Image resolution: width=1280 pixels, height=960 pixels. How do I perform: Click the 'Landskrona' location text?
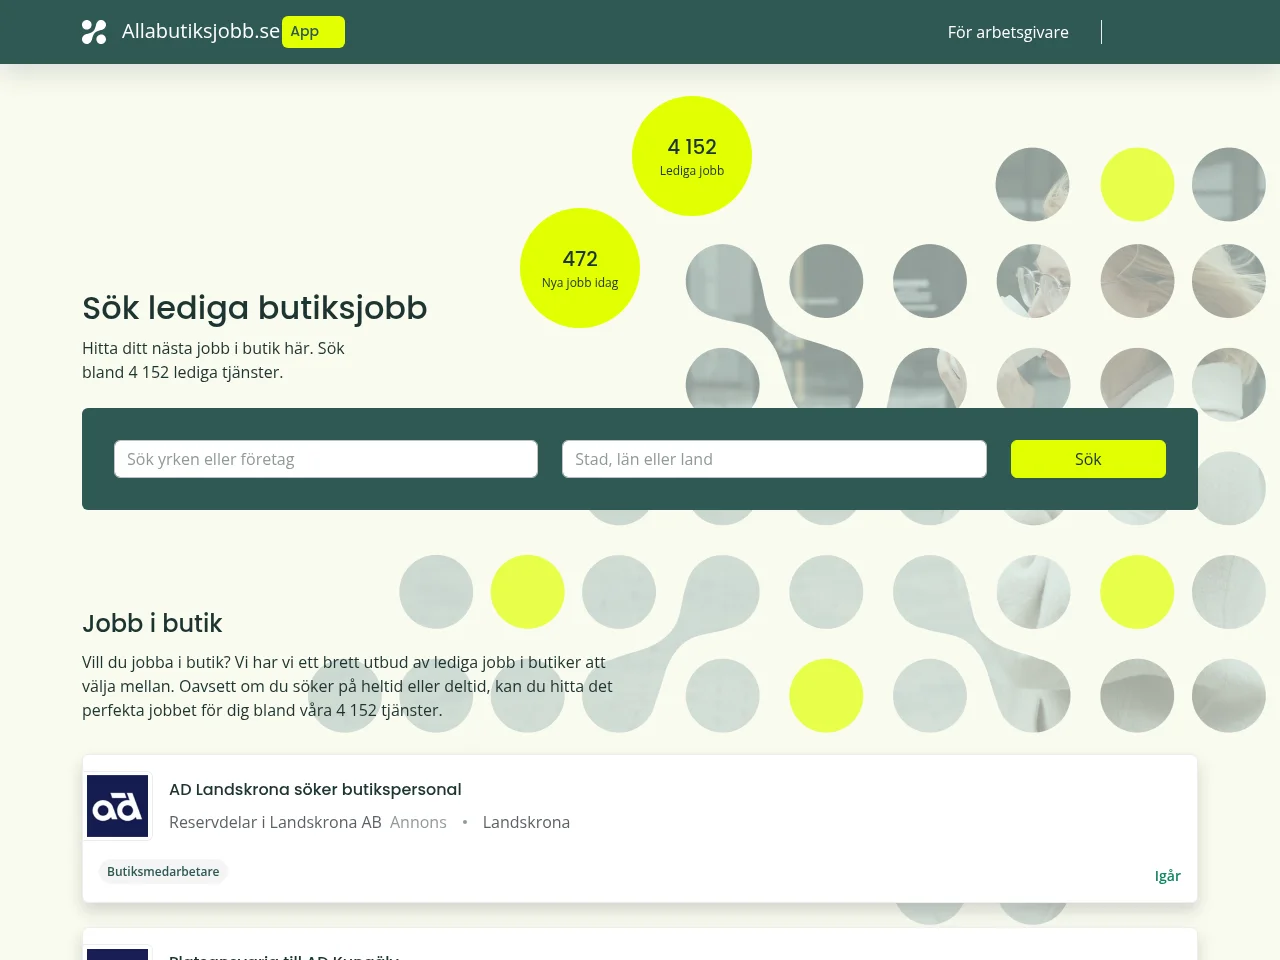click(526, 822)
